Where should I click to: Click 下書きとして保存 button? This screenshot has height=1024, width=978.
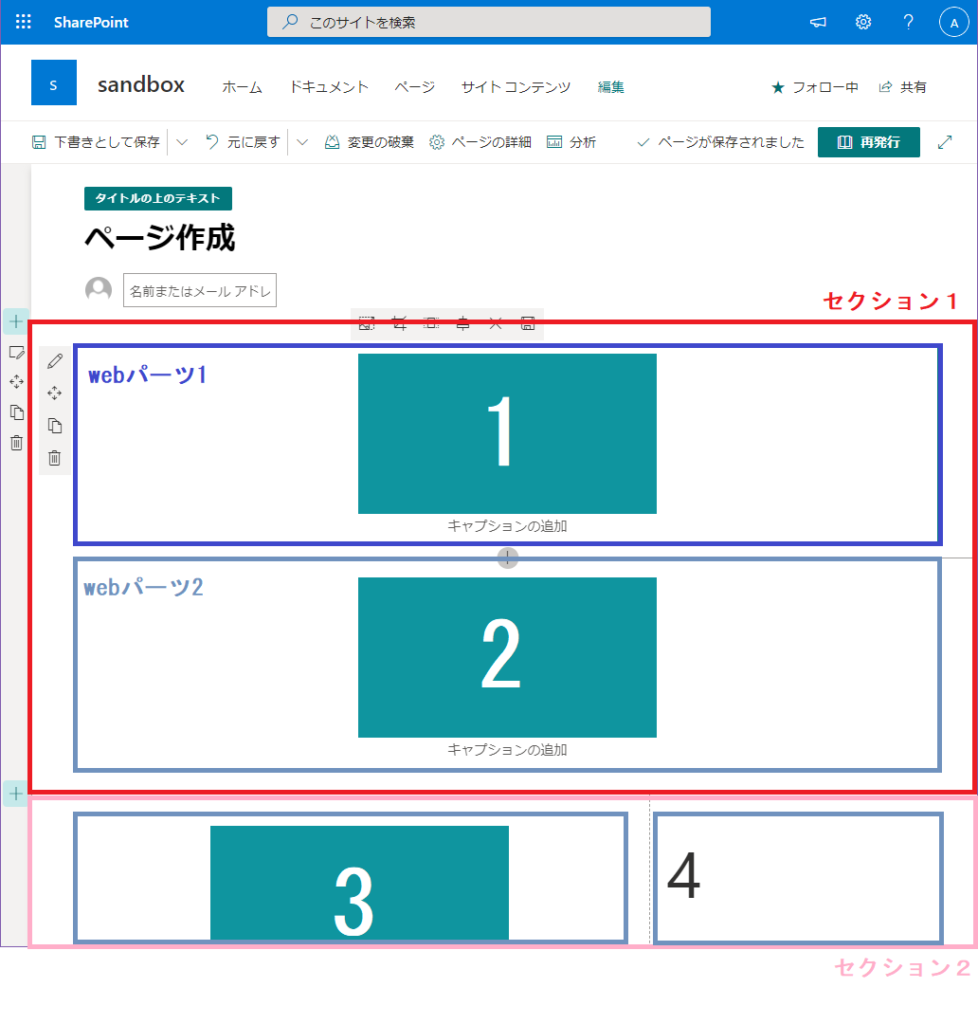[x=96, y=142]
